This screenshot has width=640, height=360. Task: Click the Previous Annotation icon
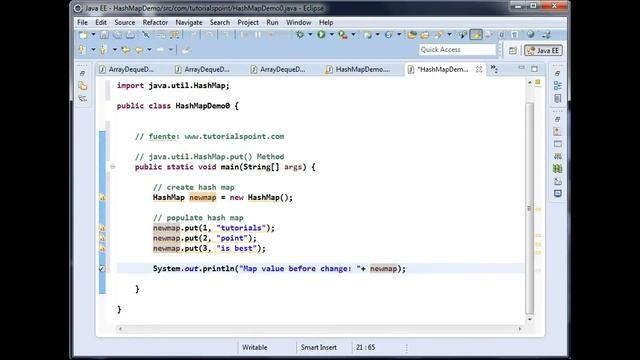click(x=104, y=50)
